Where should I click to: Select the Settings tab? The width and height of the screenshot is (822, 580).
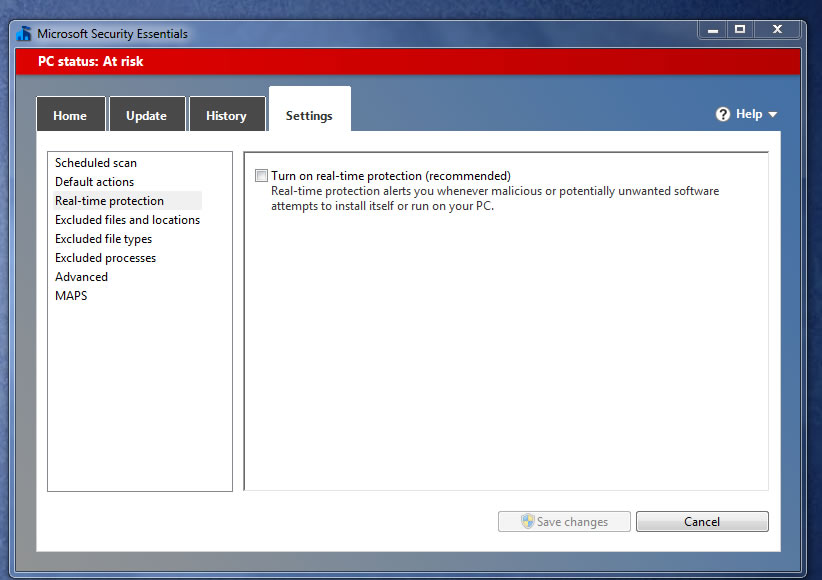coord(309,110)
